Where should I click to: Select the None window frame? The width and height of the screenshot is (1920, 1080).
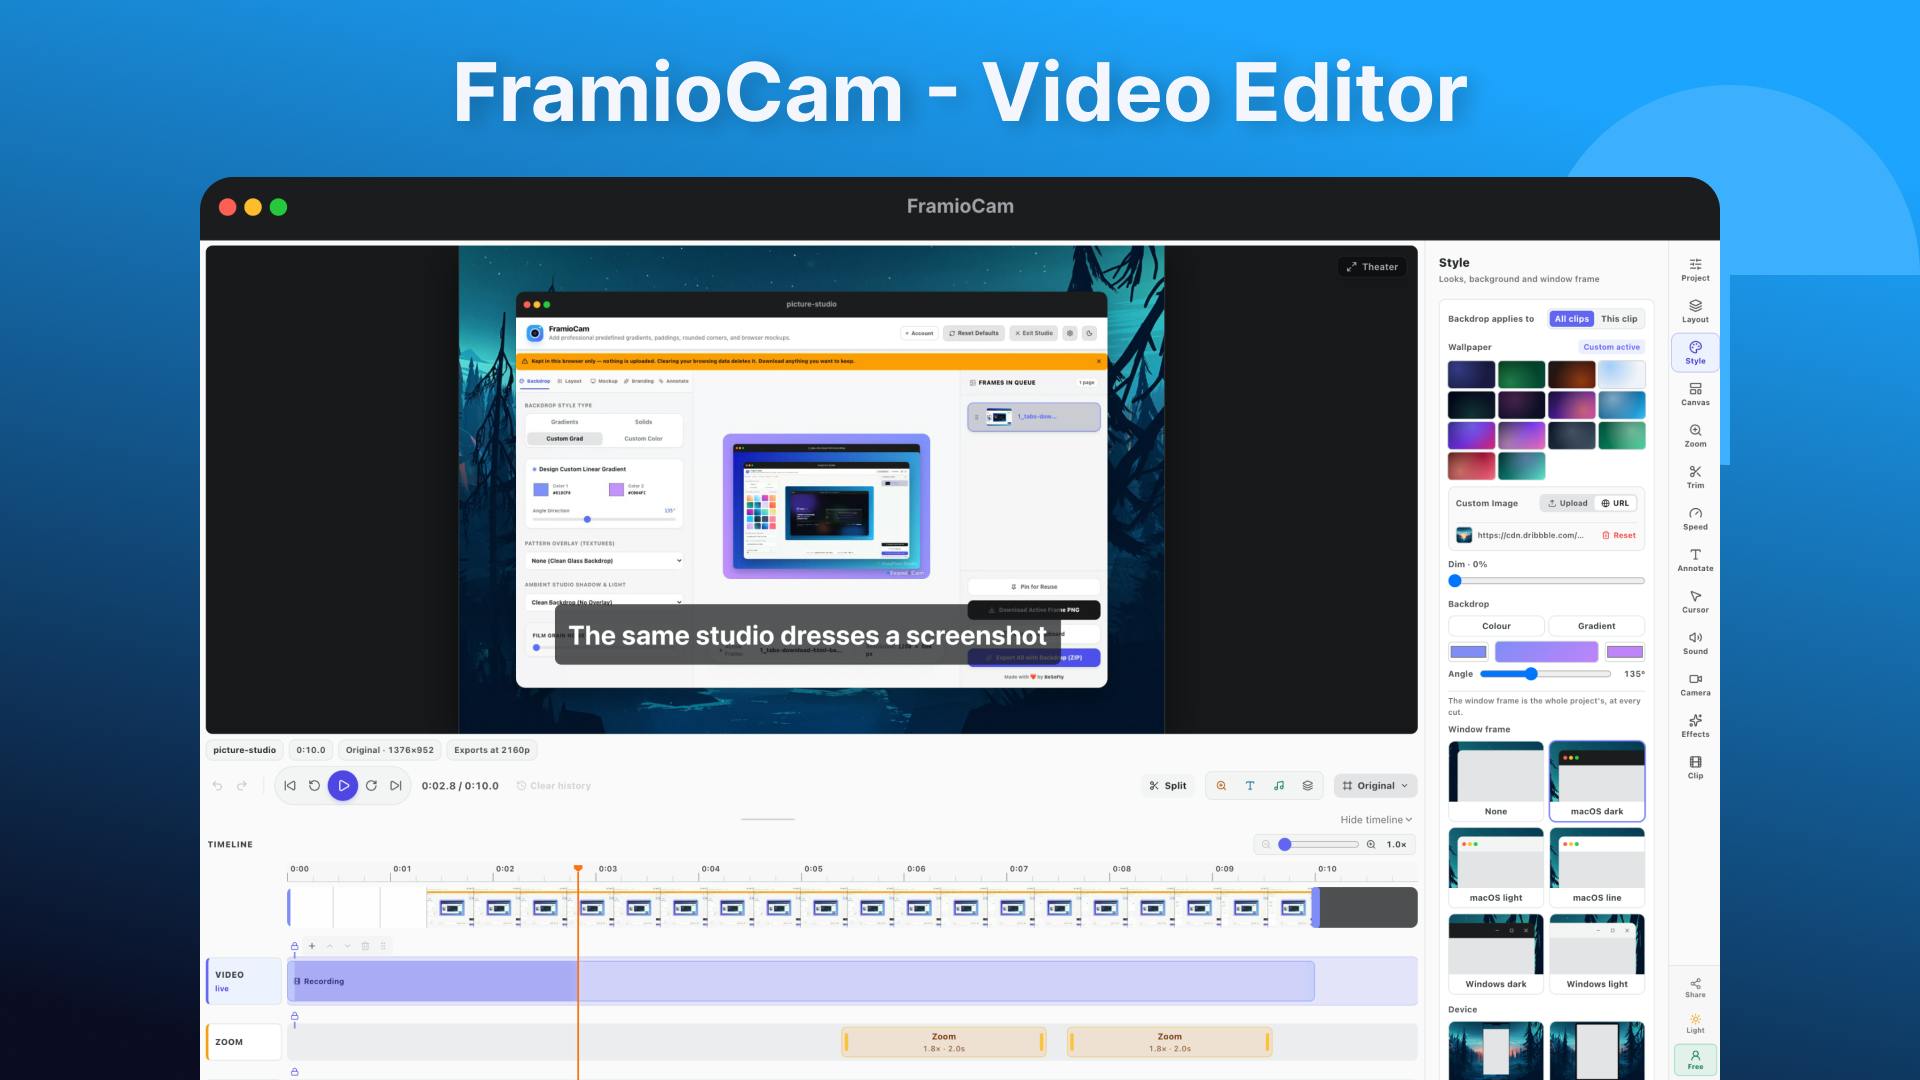point(1496,781)
